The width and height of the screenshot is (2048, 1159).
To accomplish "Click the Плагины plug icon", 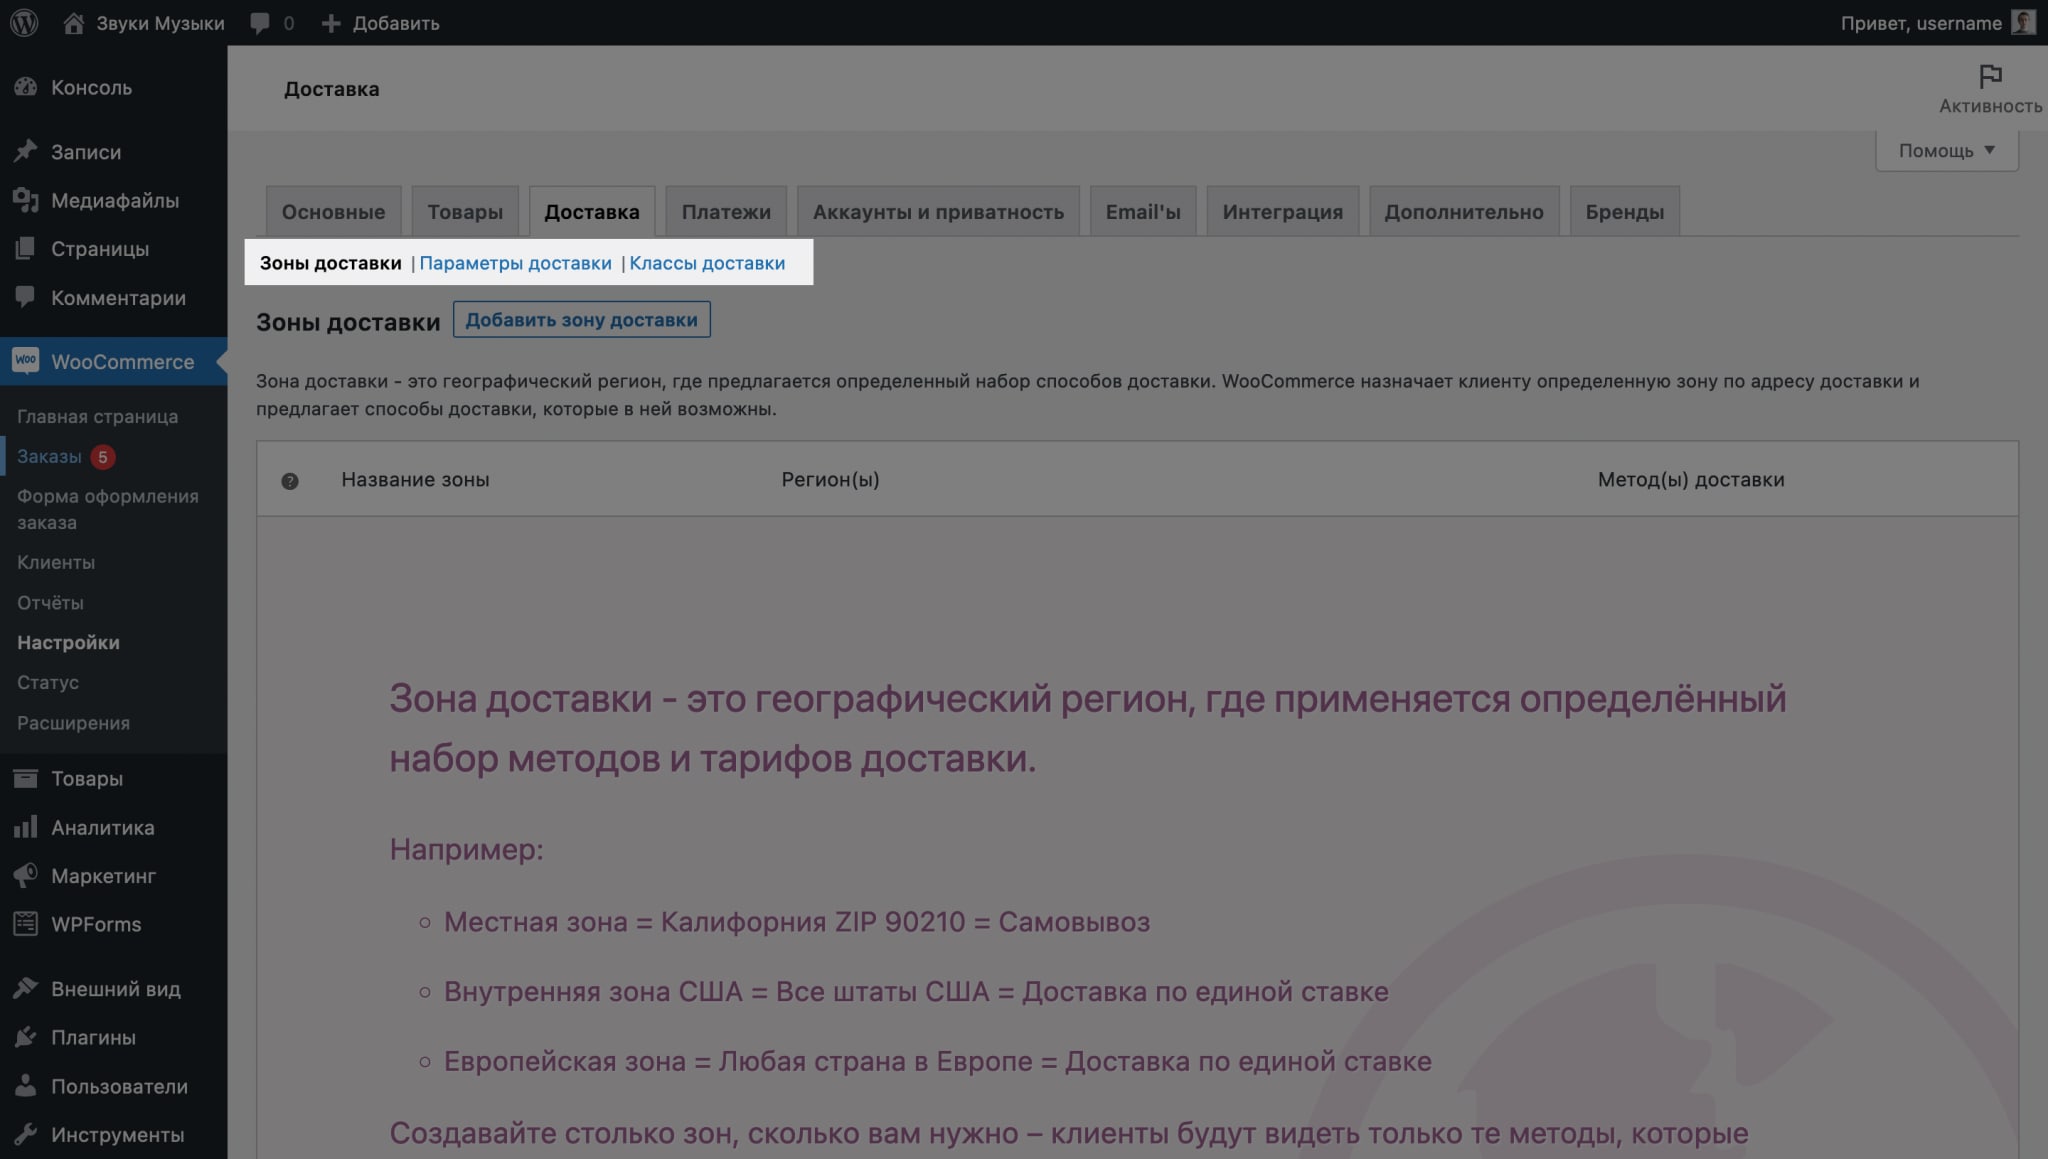I will 26,1037.
